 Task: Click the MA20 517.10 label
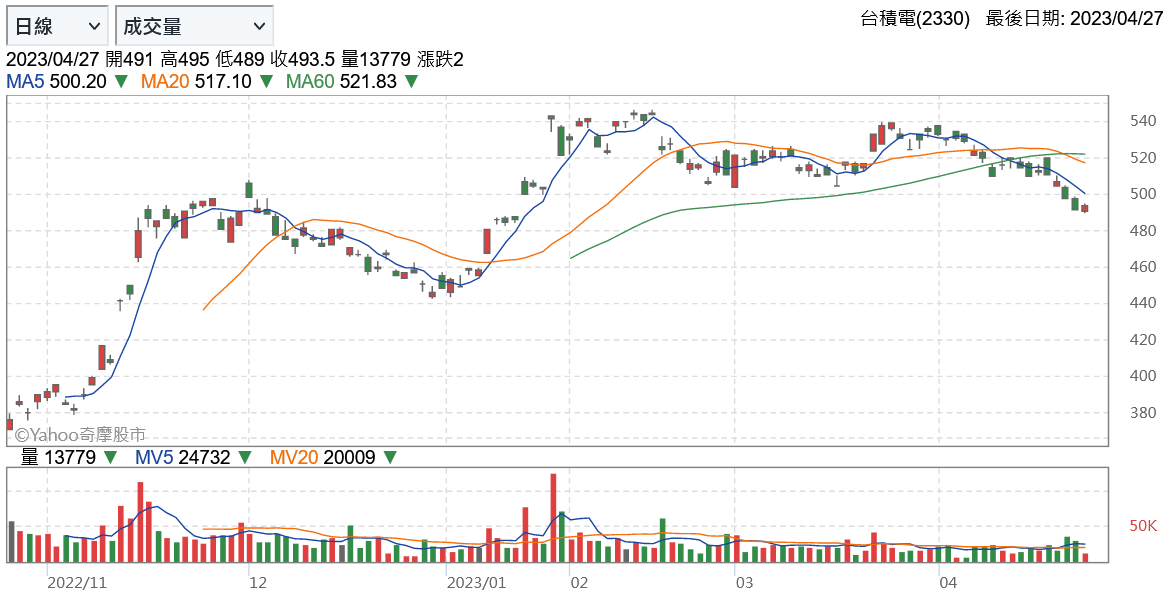(x=196, y=82)
